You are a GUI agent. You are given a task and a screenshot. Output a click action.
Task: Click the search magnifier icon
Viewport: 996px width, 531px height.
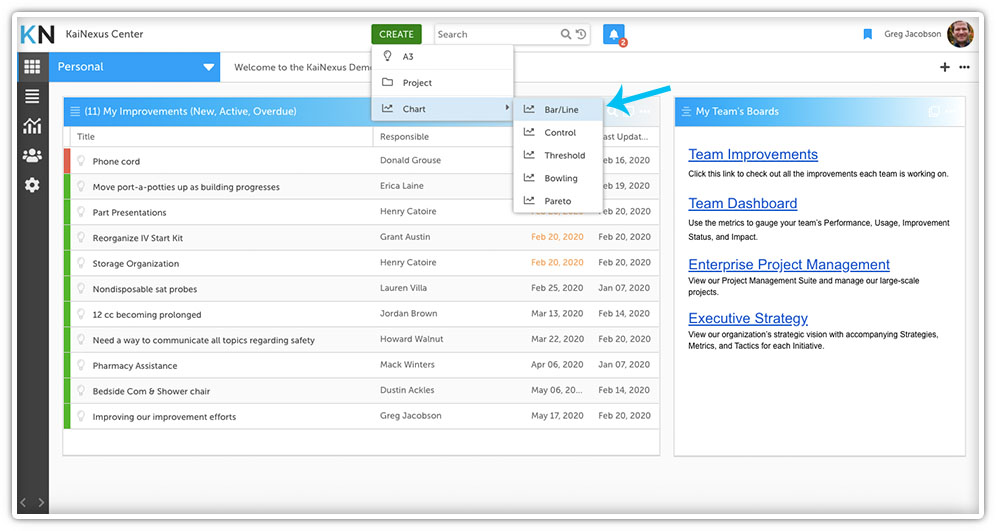[565, 34]
